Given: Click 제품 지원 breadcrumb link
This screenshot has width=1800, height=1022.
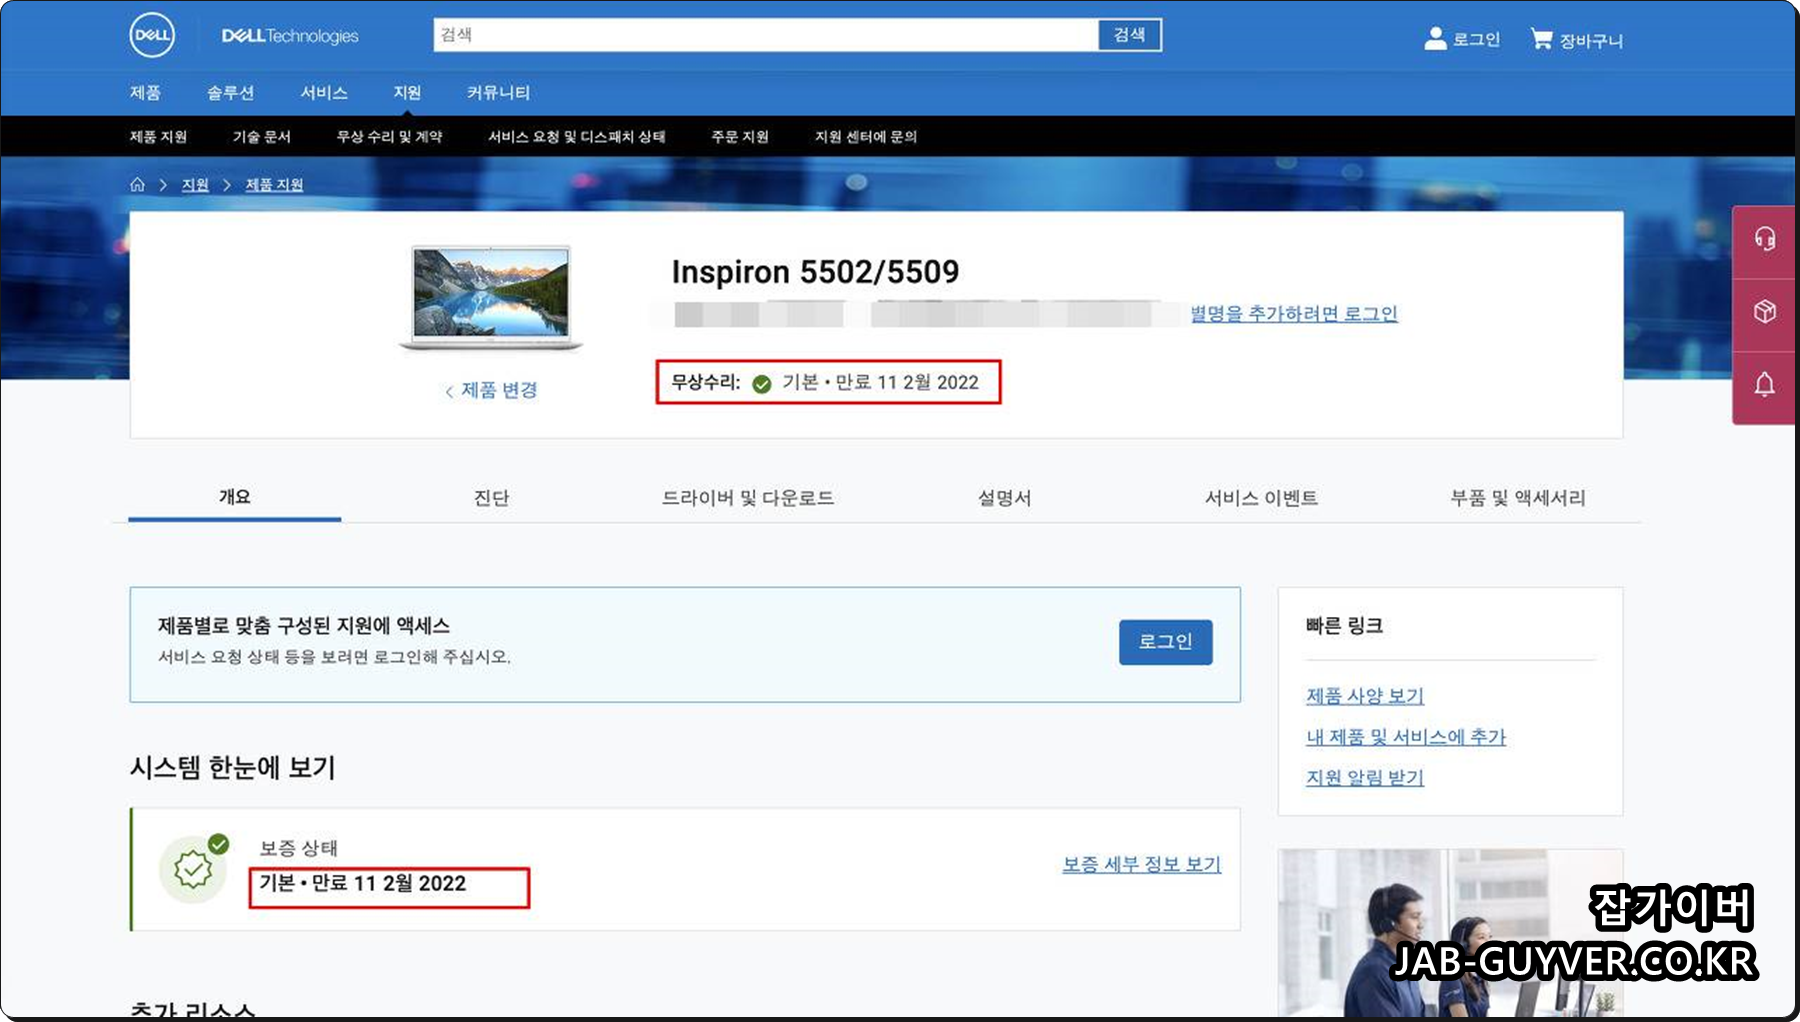Looking at the screenshot, I should pos(274,185).
